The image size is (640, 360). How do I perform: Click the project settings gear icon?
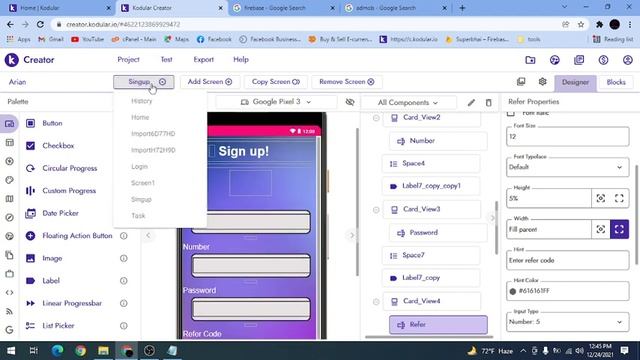(x=542, y=82)
